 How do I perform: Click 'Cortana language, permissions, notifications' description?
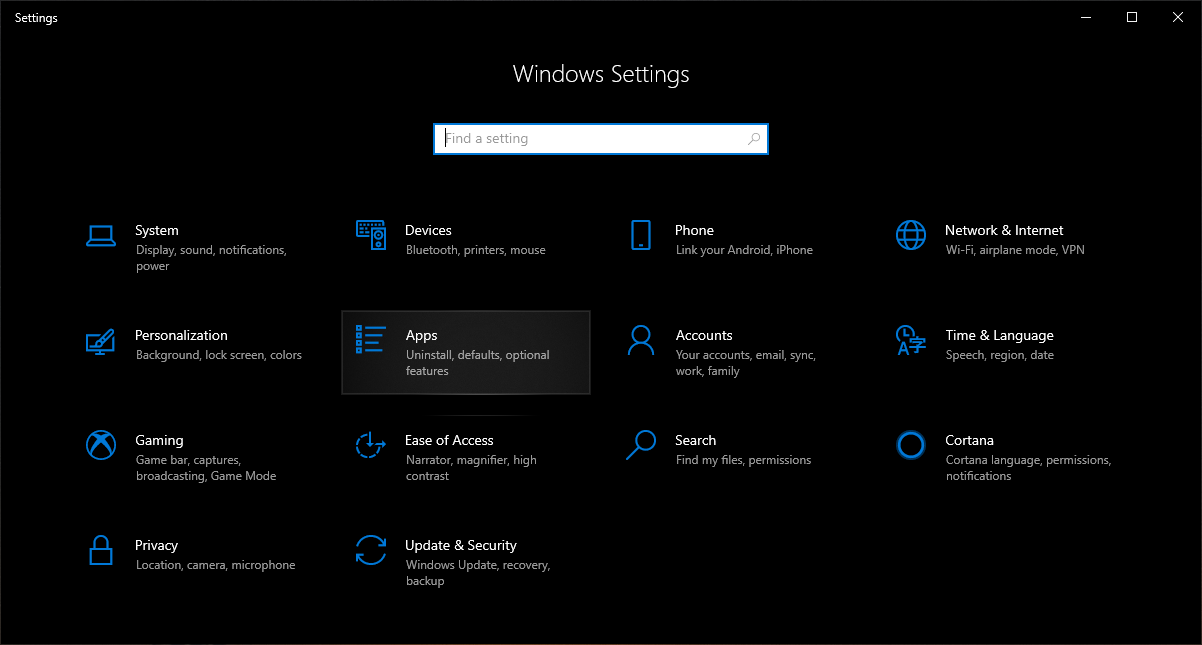(1028, 468)
